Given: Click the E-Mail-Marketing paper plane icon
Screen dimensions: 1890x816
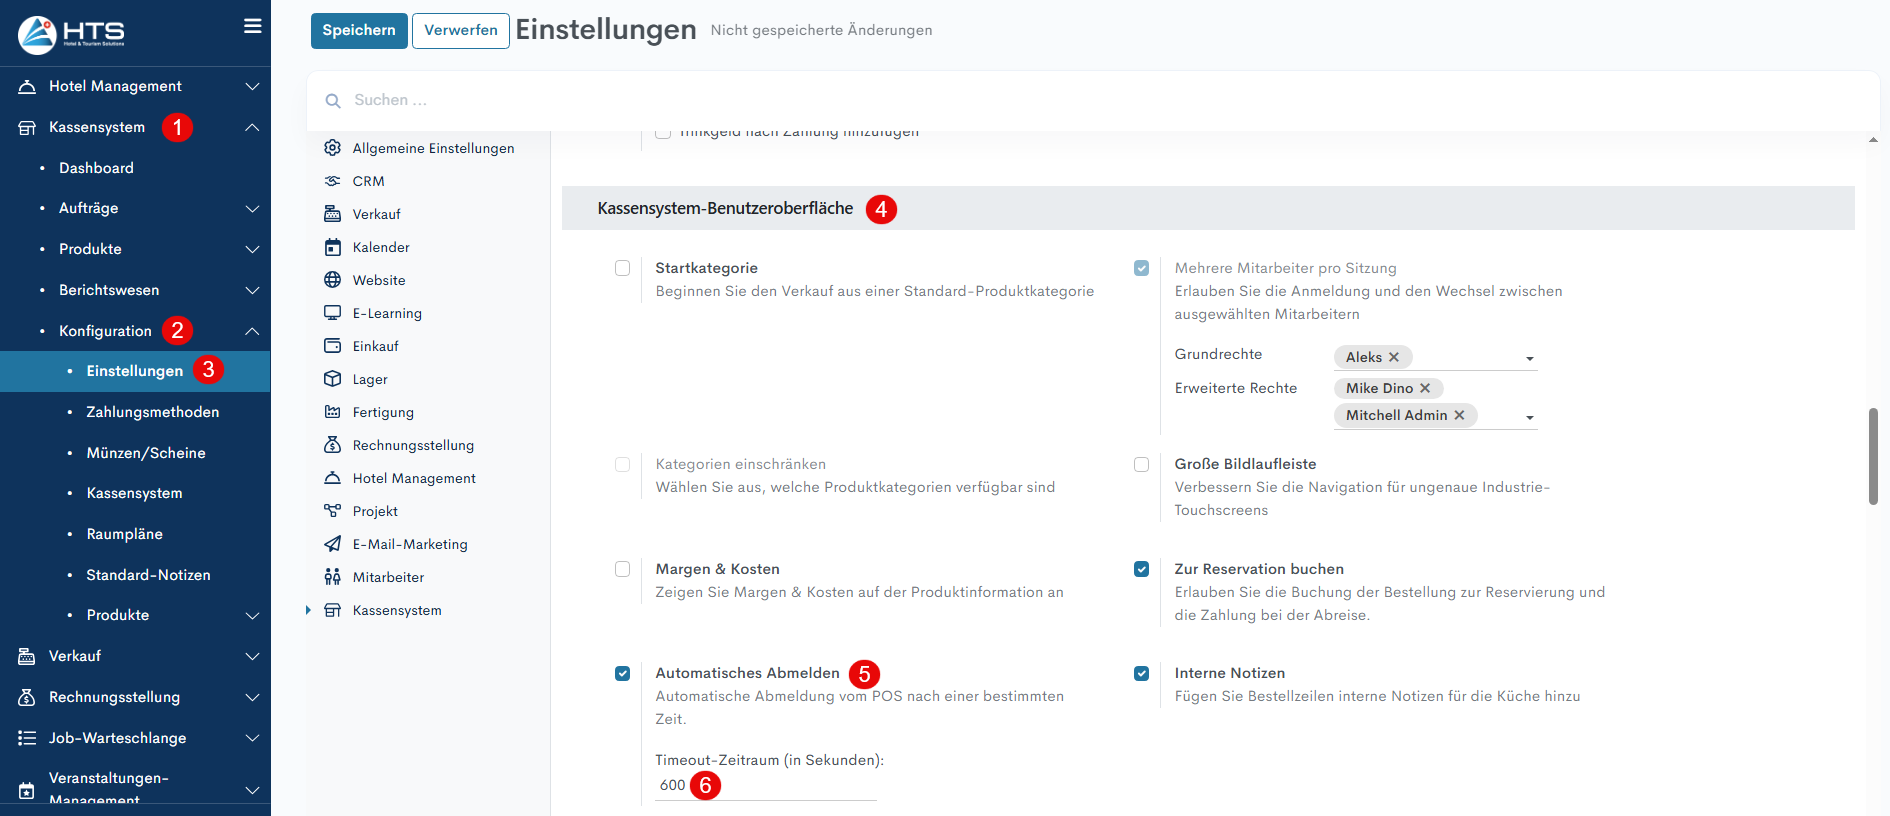Looking at the screenshot, I should pyautogui.click(x=333, y=544).
